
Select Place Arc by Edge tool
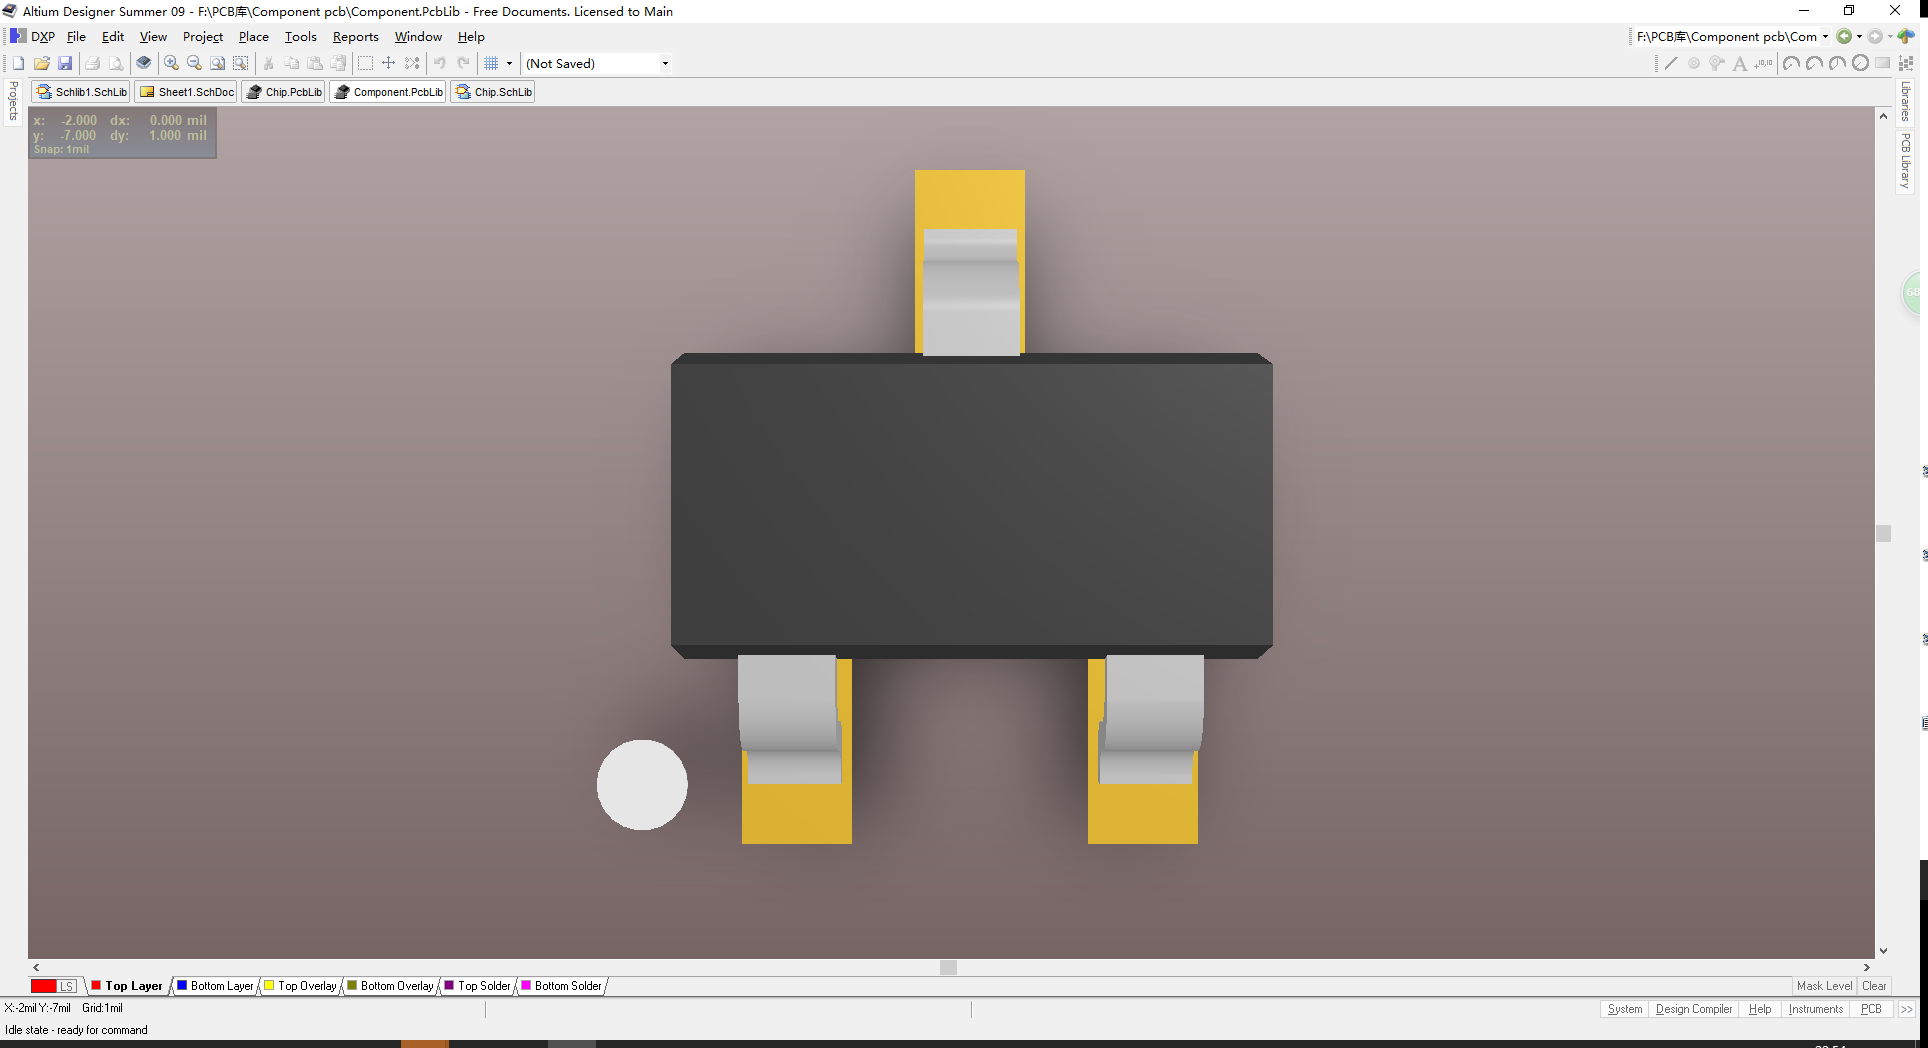[1814, 63]
